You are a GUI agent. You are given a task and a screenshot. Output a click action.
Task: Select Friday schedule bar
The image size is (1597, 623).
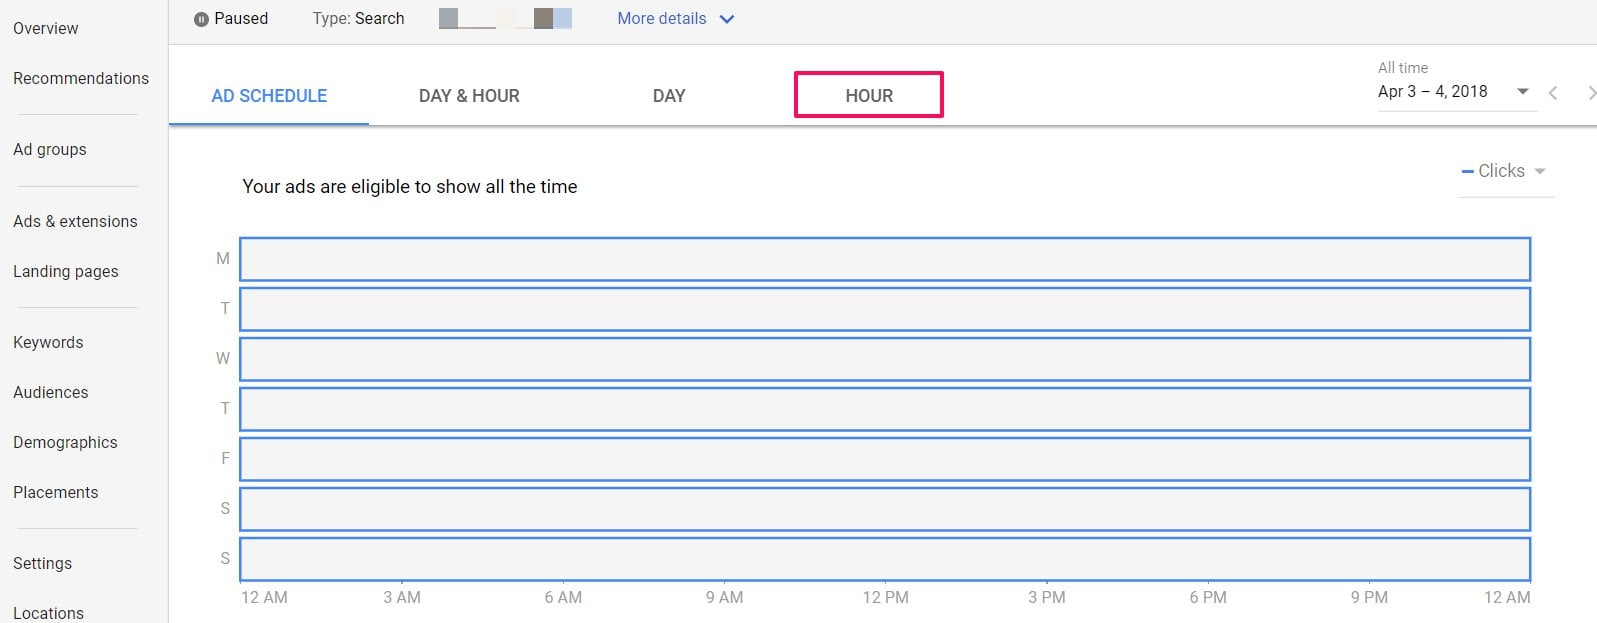[885, 459]
